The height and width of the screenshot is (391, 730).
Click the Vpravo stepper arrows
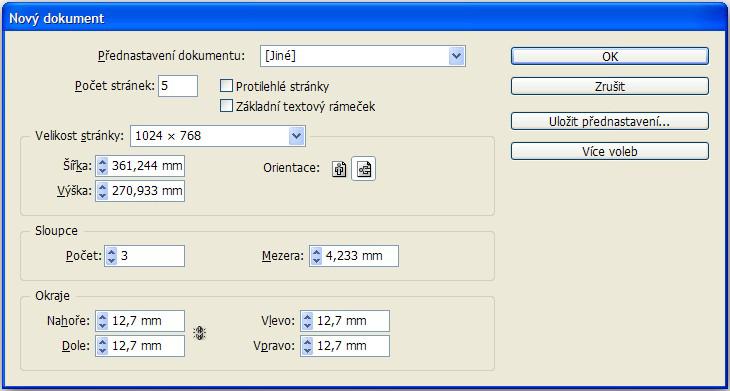(x=307, y=346)
